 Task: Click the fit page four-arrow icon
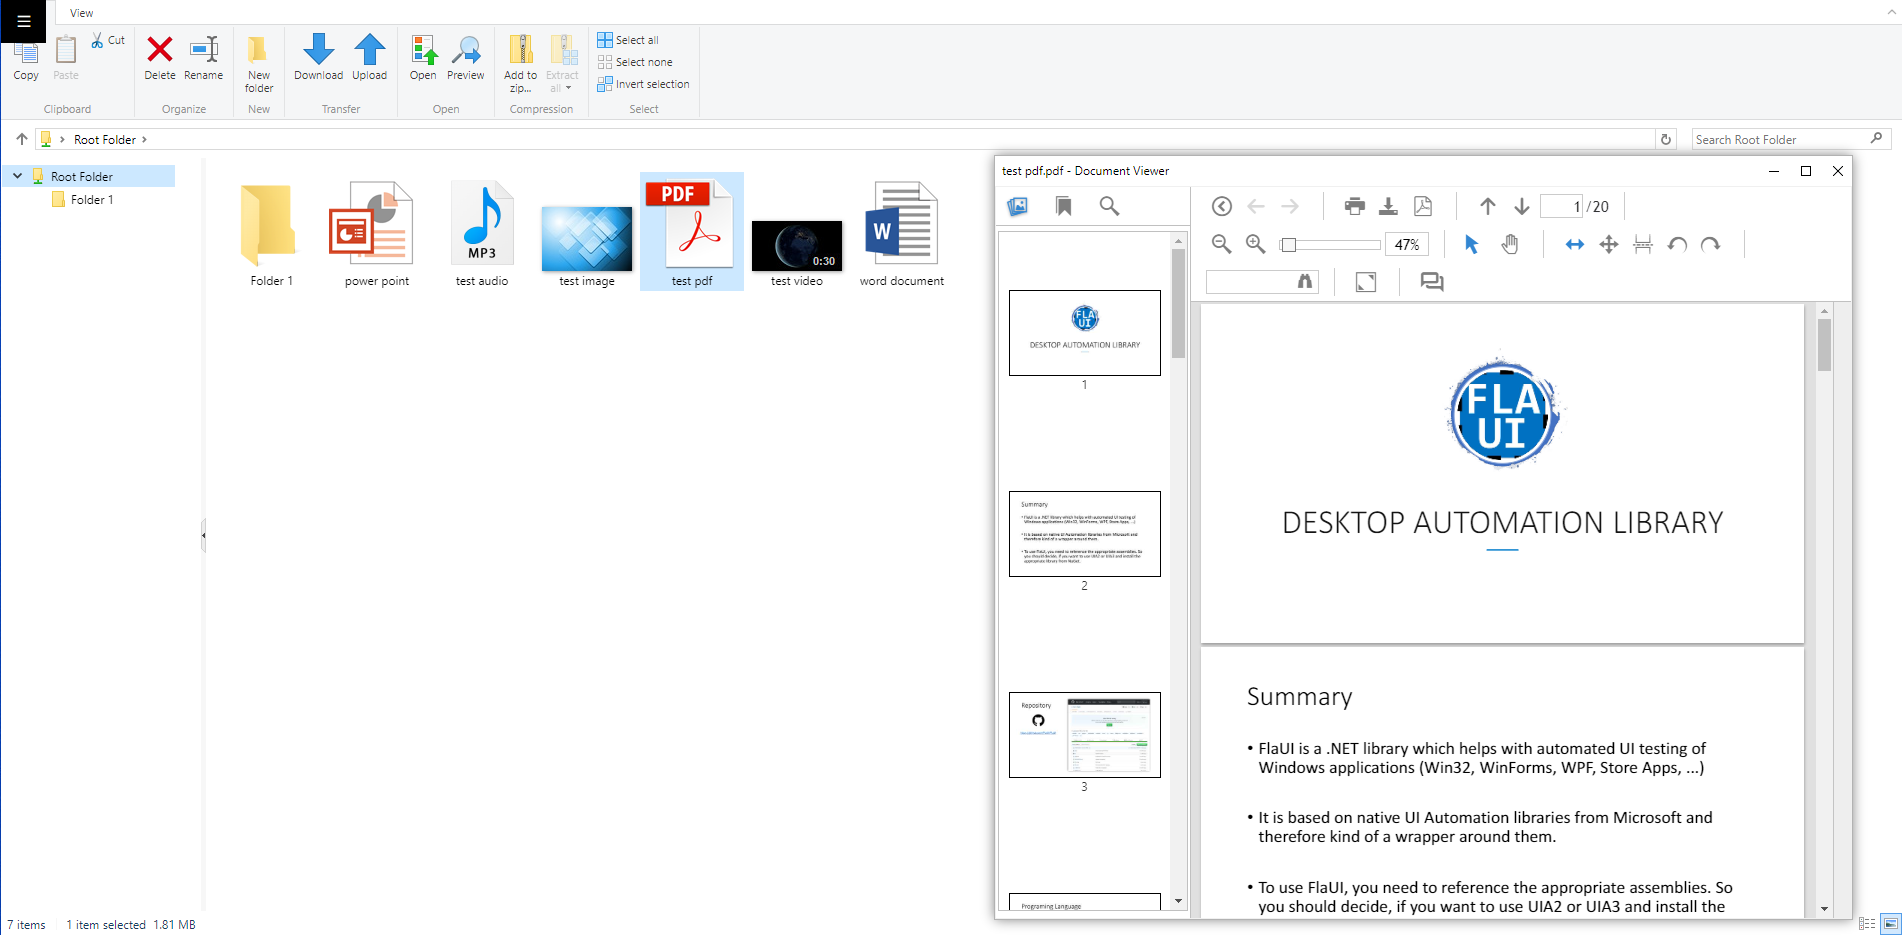coord(1609,244)
